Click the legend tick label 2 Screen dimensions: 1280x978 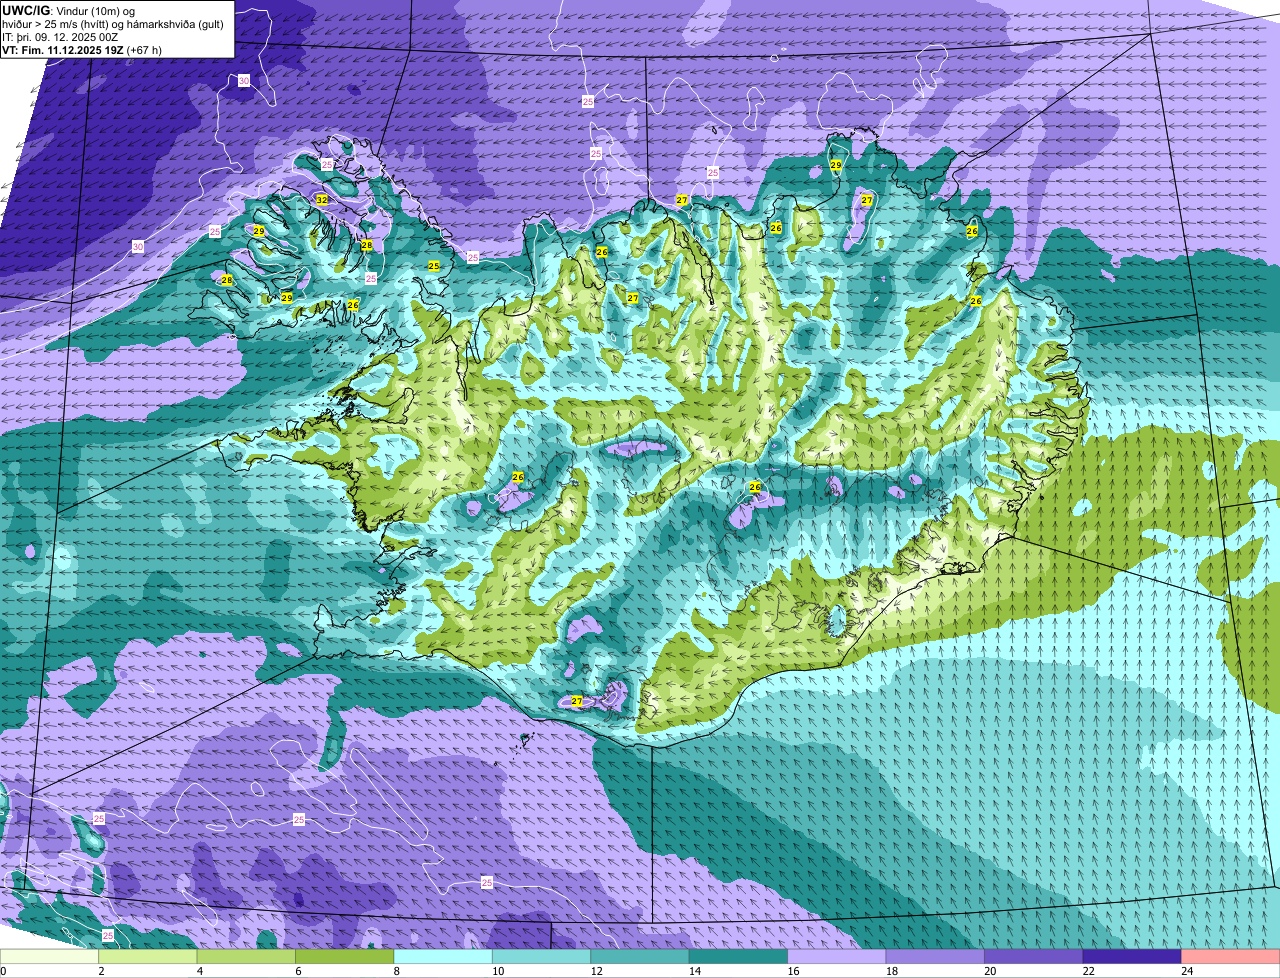[101, 971]
